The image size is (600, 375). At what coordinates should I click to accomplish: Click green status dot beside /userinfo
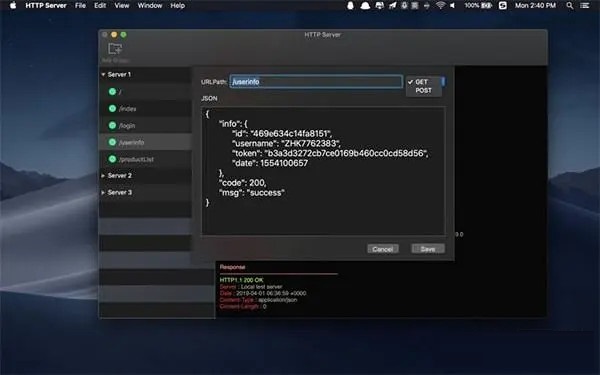pyautogui.click(x=112, y=142)
